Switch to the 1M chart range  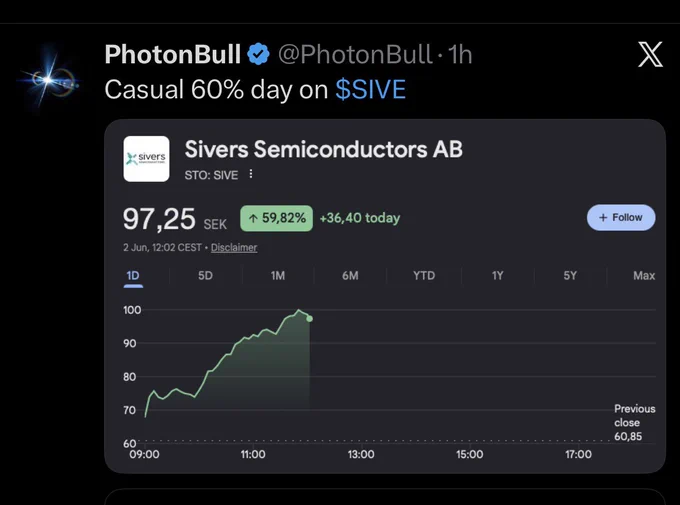(x=278, y=275)
